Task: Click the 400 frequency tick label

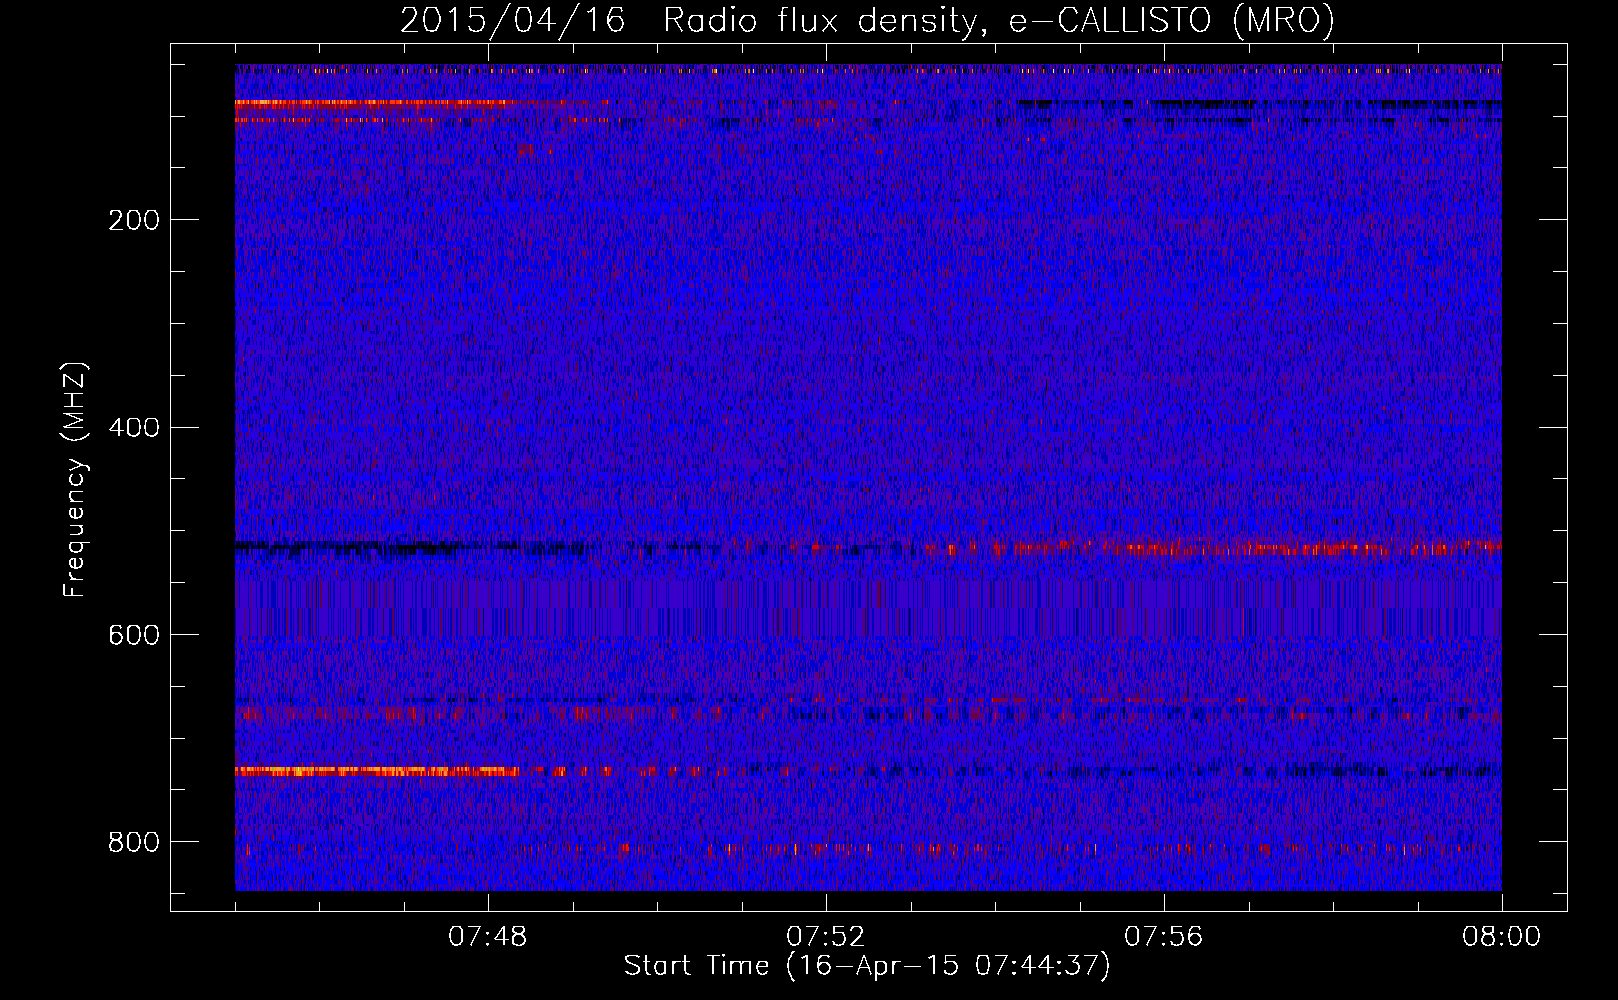Action: point(134,428)
